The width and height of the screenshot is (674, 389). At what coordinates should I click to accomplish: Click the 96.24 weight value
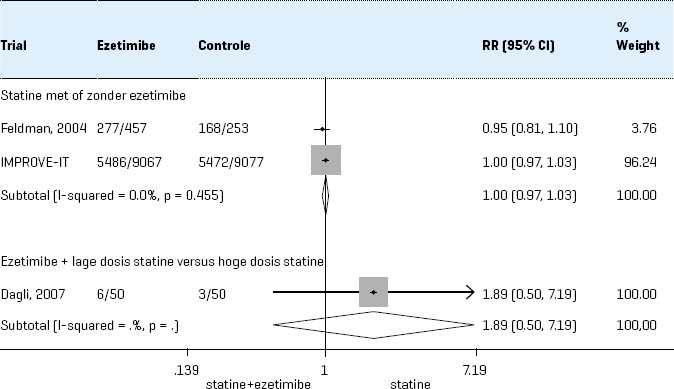[x=640, y=162]
